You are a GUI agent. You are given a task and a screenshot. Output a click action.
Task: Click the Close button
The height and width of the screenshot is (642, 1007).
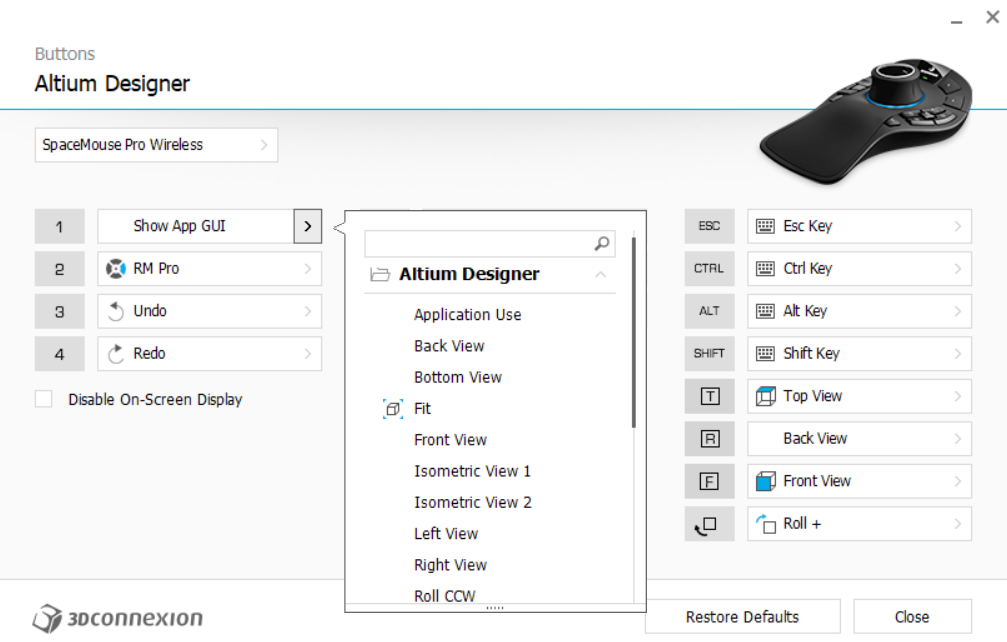coord(912,617)
